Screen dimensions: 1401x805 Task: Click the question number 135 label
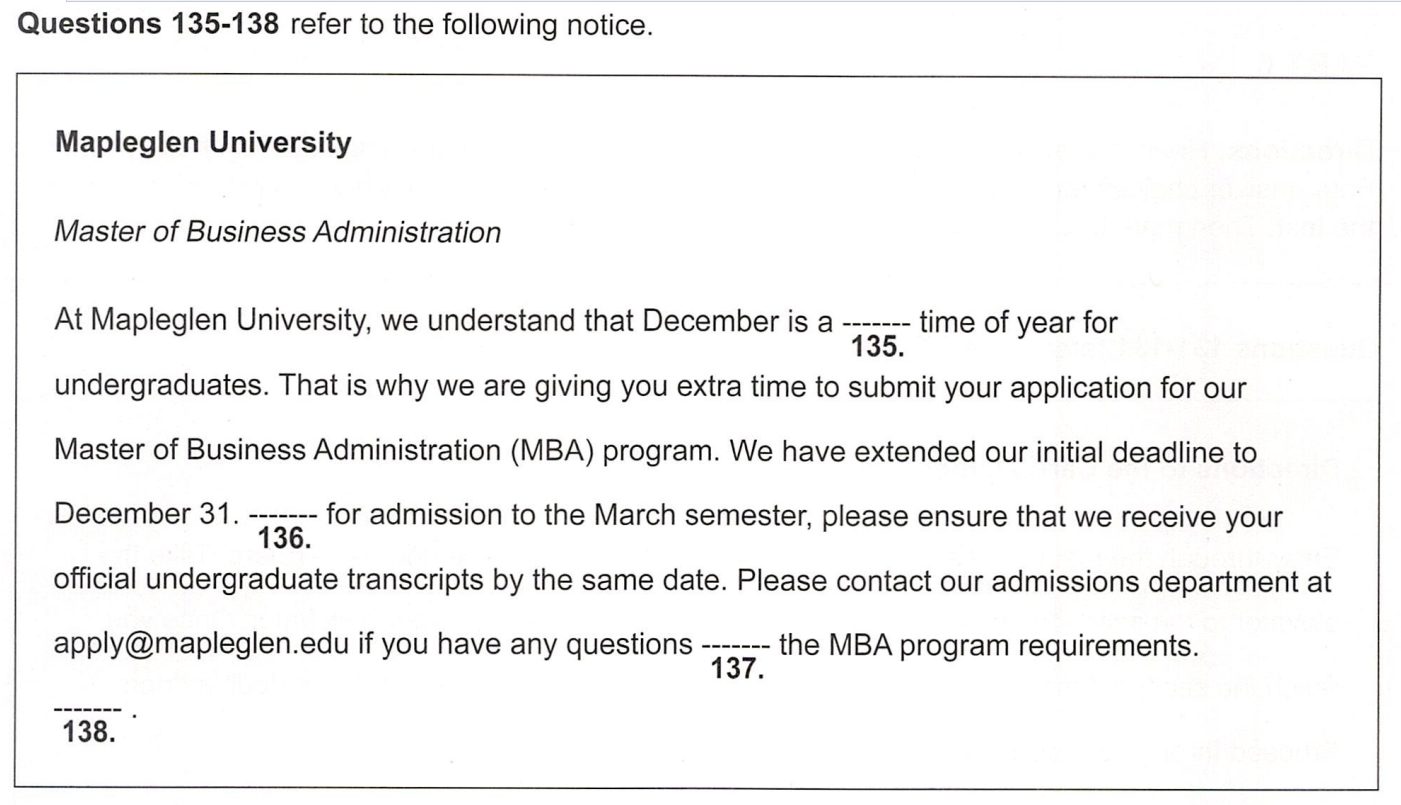pos(877,347)
